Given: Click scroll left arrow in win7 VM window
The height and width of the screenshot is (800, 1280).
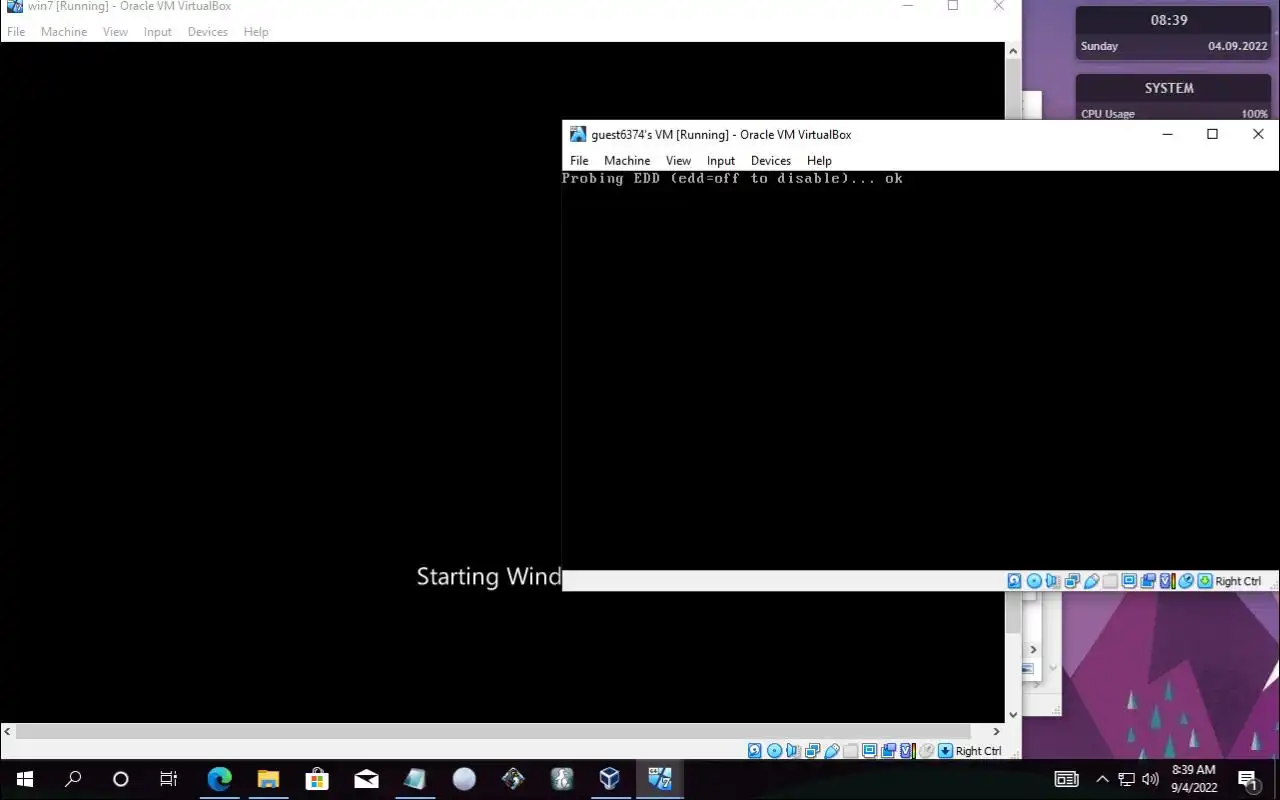Looking at the screenshot, I should [9, 732].
